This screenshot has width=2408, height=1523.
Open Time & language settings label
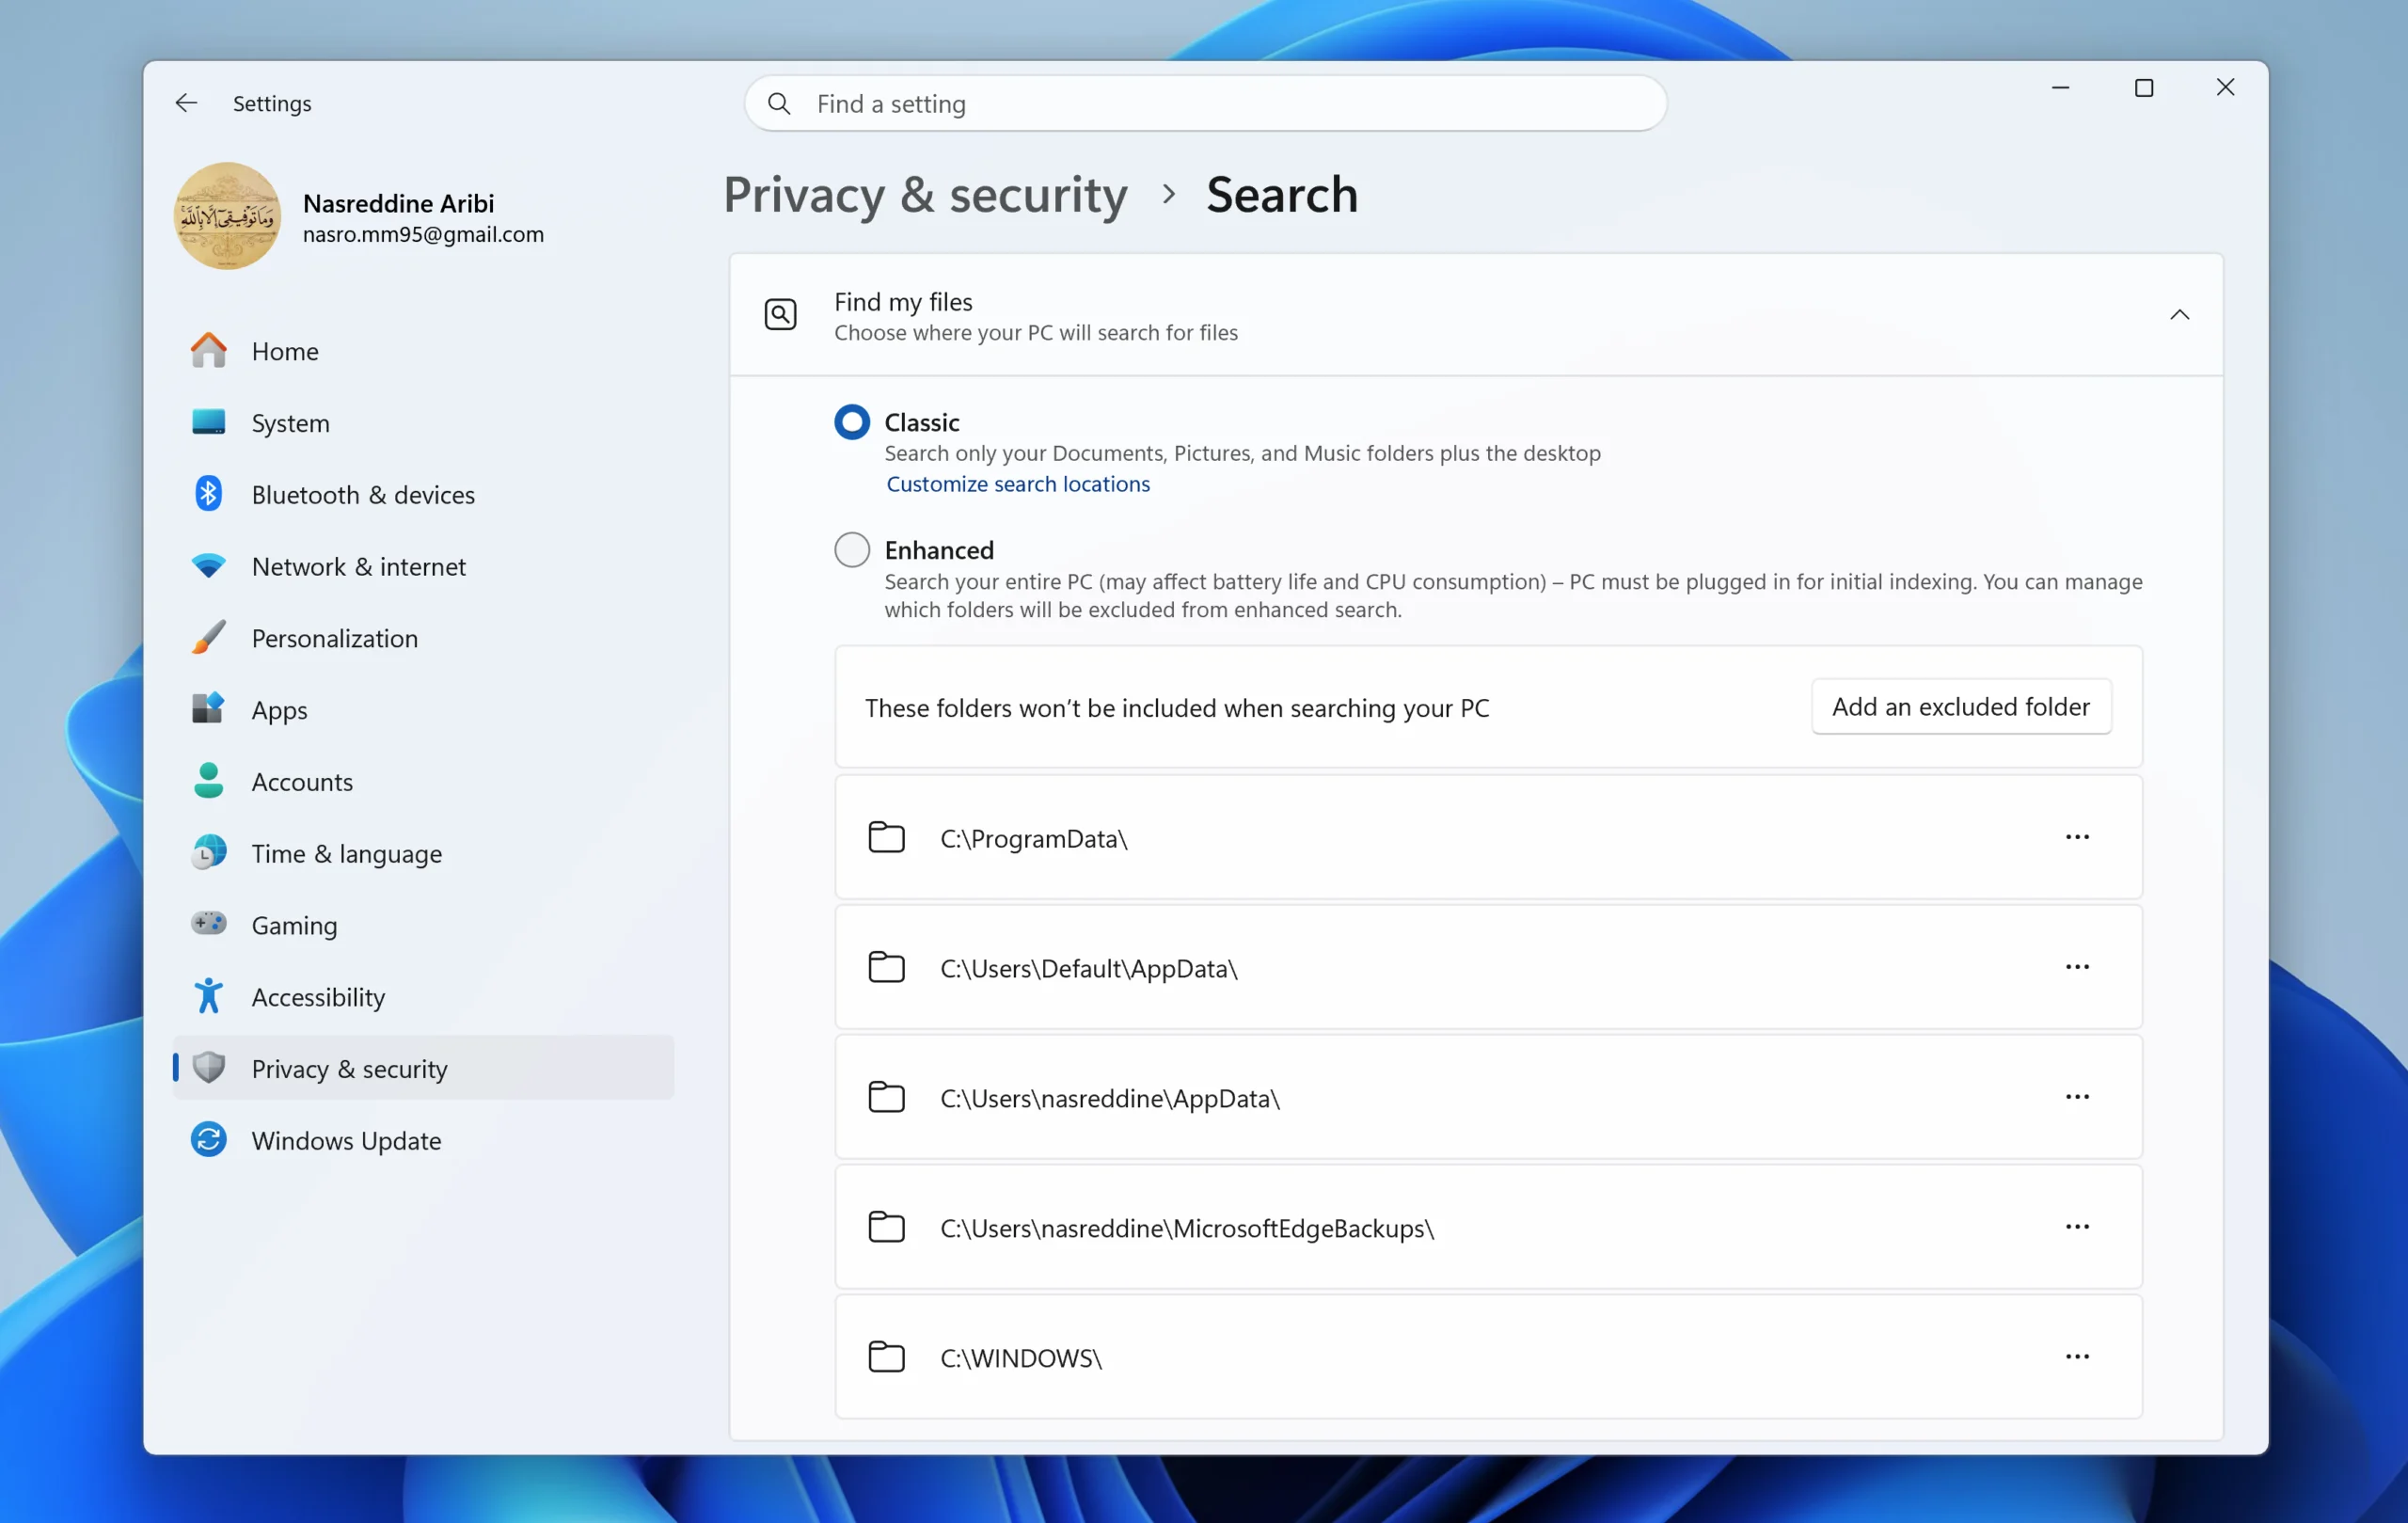[x=346, y=854]
